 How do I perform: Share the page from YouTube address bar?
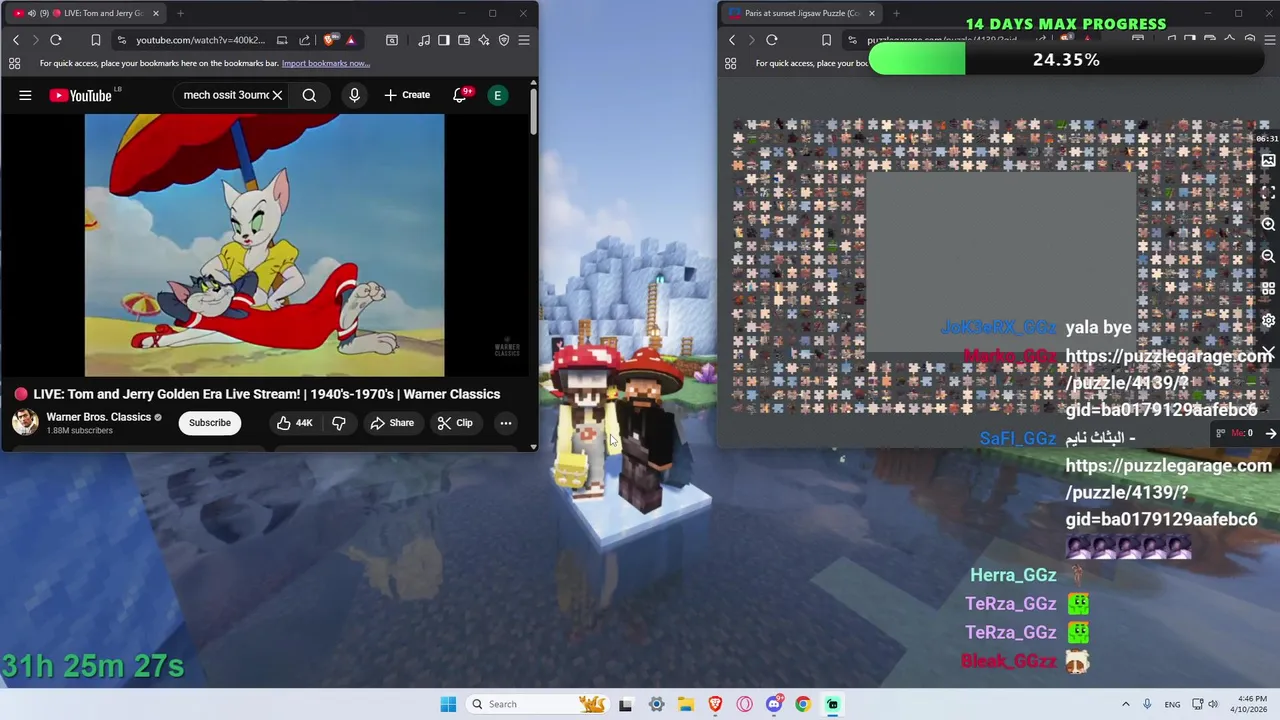[x=304, y=40]
